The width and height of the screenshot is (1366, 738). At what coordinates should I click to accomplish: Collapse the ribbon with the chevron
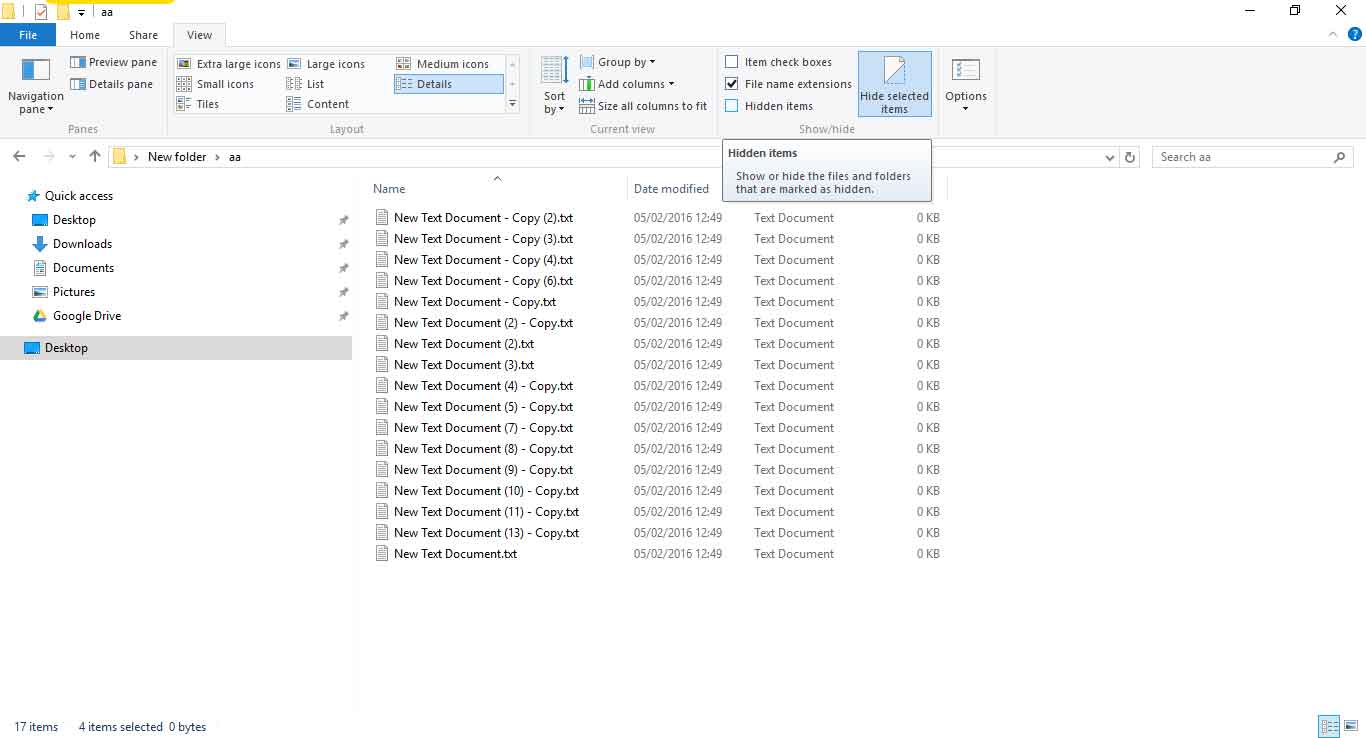[1331, 35]
